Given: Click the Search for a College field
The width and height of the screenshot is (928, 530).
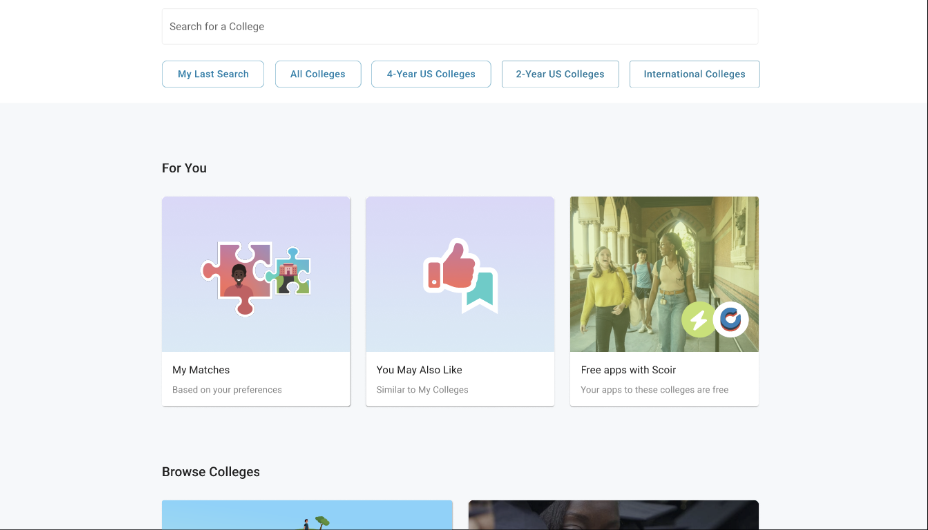Looking at the screenshot, I should (460, 27).
